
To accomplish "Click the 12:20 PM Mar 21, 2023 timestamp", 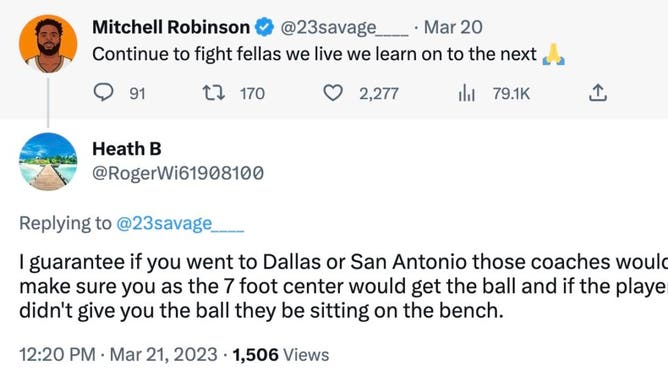I will tap(118, 355).
